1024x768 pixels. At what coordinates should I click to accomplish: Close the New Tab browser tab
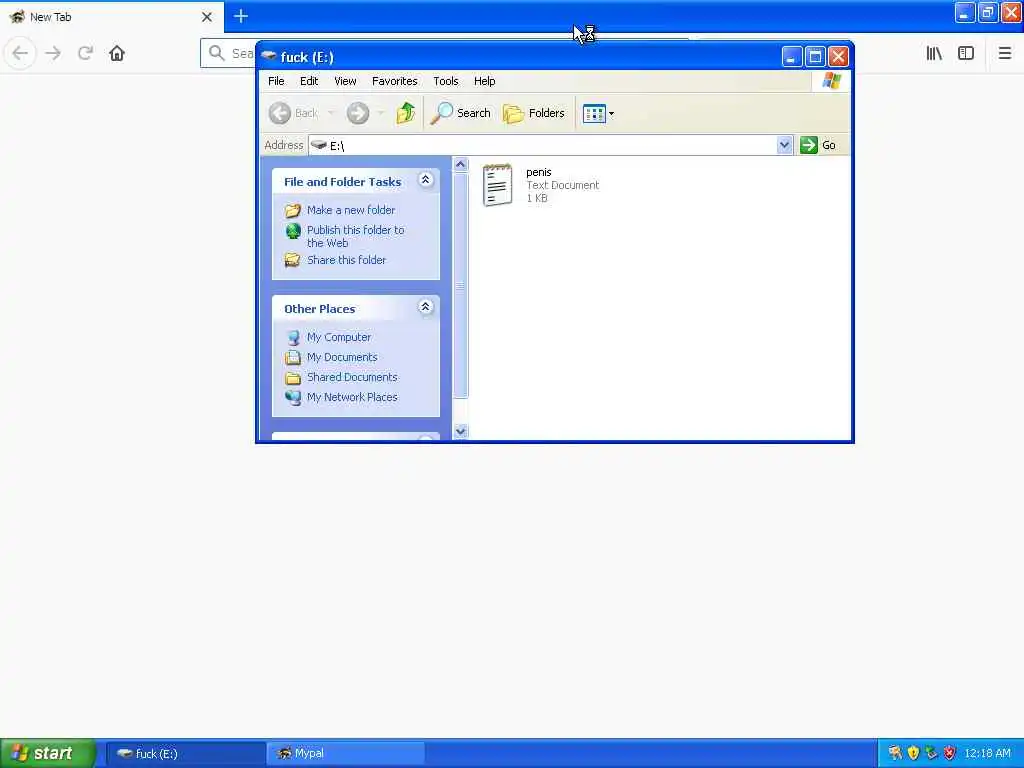pyautogui.click(x=207, y=17)
